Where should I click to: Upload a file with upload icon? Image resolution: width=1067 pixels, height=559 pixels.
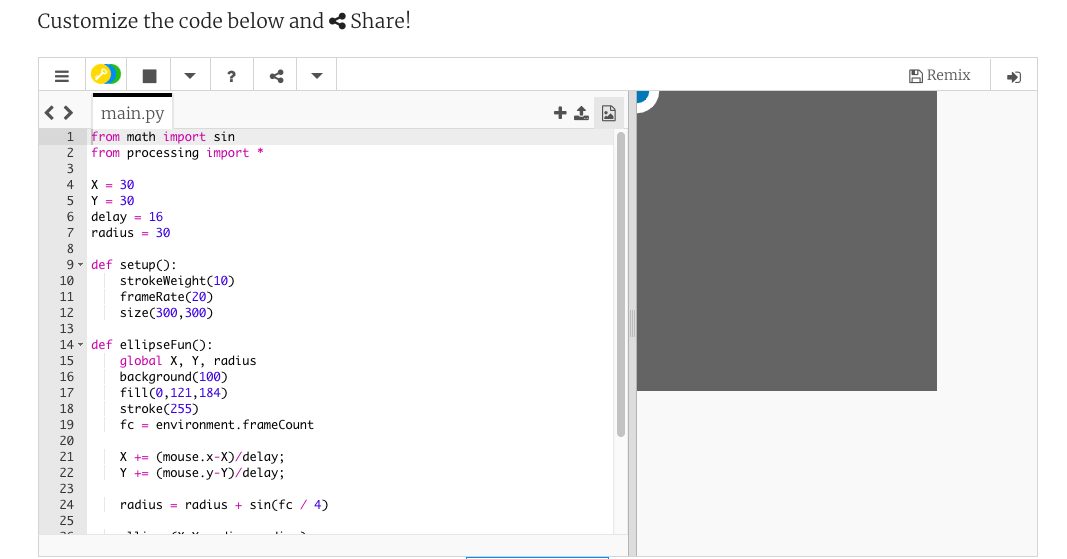581,112
